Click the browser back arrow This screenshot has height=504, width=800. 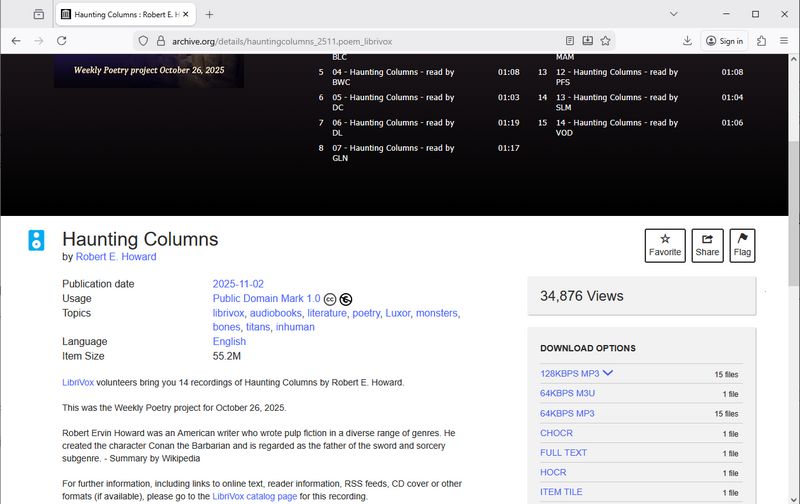point(16,41)
